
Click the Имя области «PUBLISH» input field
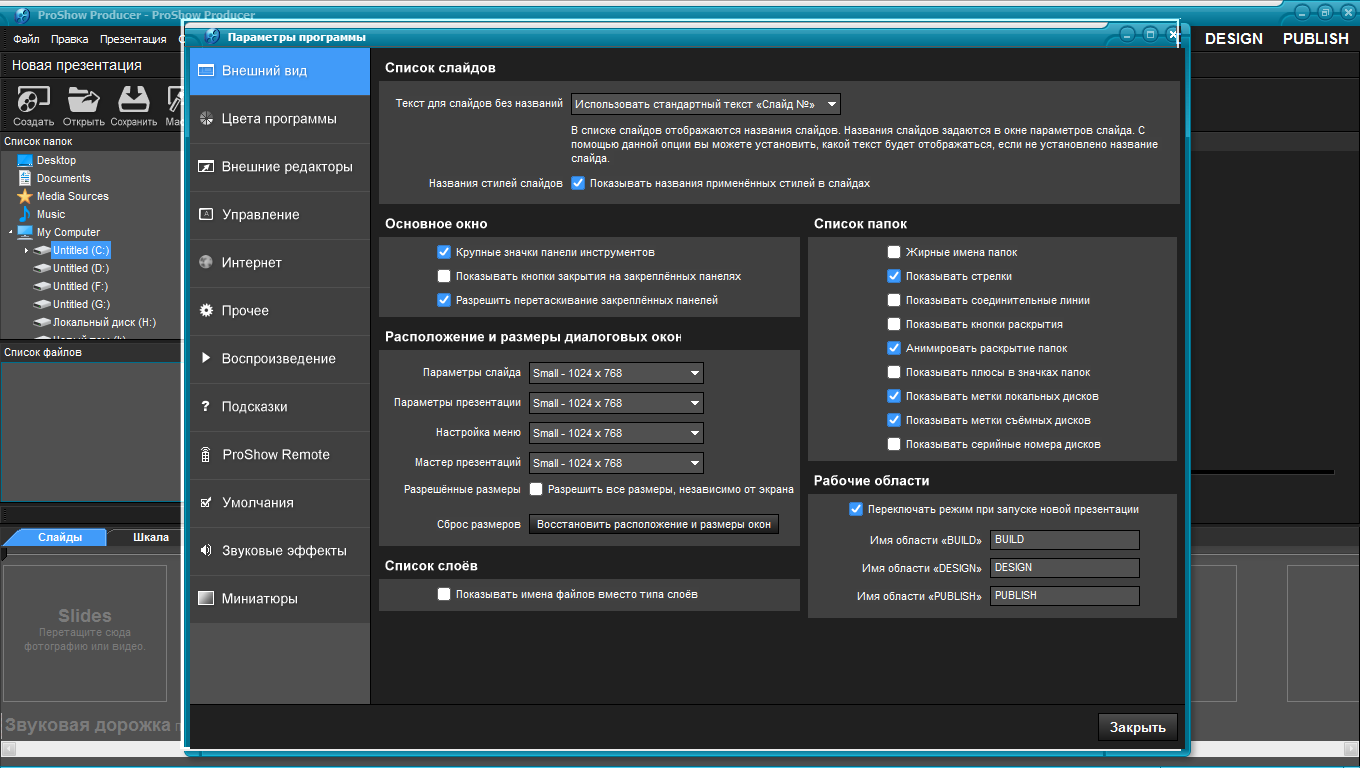[1065, 596]
